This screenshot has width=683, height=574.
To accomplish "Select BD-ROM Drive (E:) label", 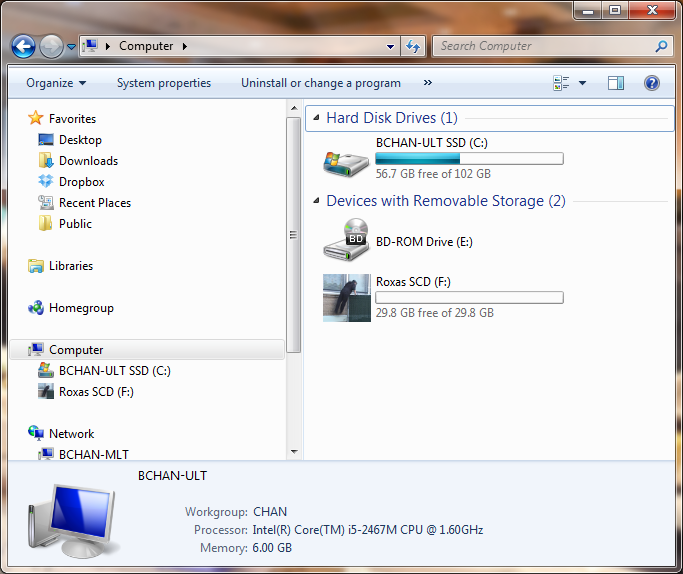I will pyautogui.click(x=424, y=242).
